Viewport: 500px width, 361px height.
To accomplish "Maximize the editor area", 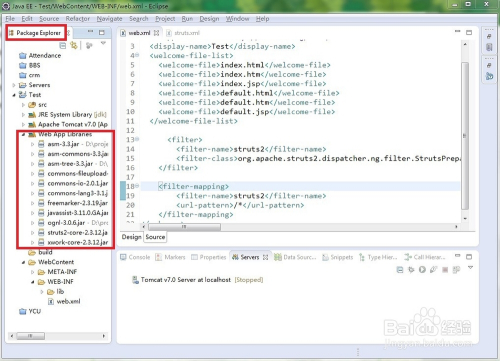I will point(469,32).
